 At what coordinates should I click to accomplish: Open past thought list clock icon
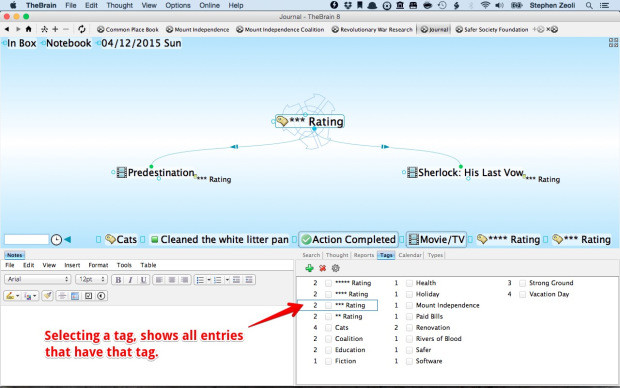coord(57,240)
